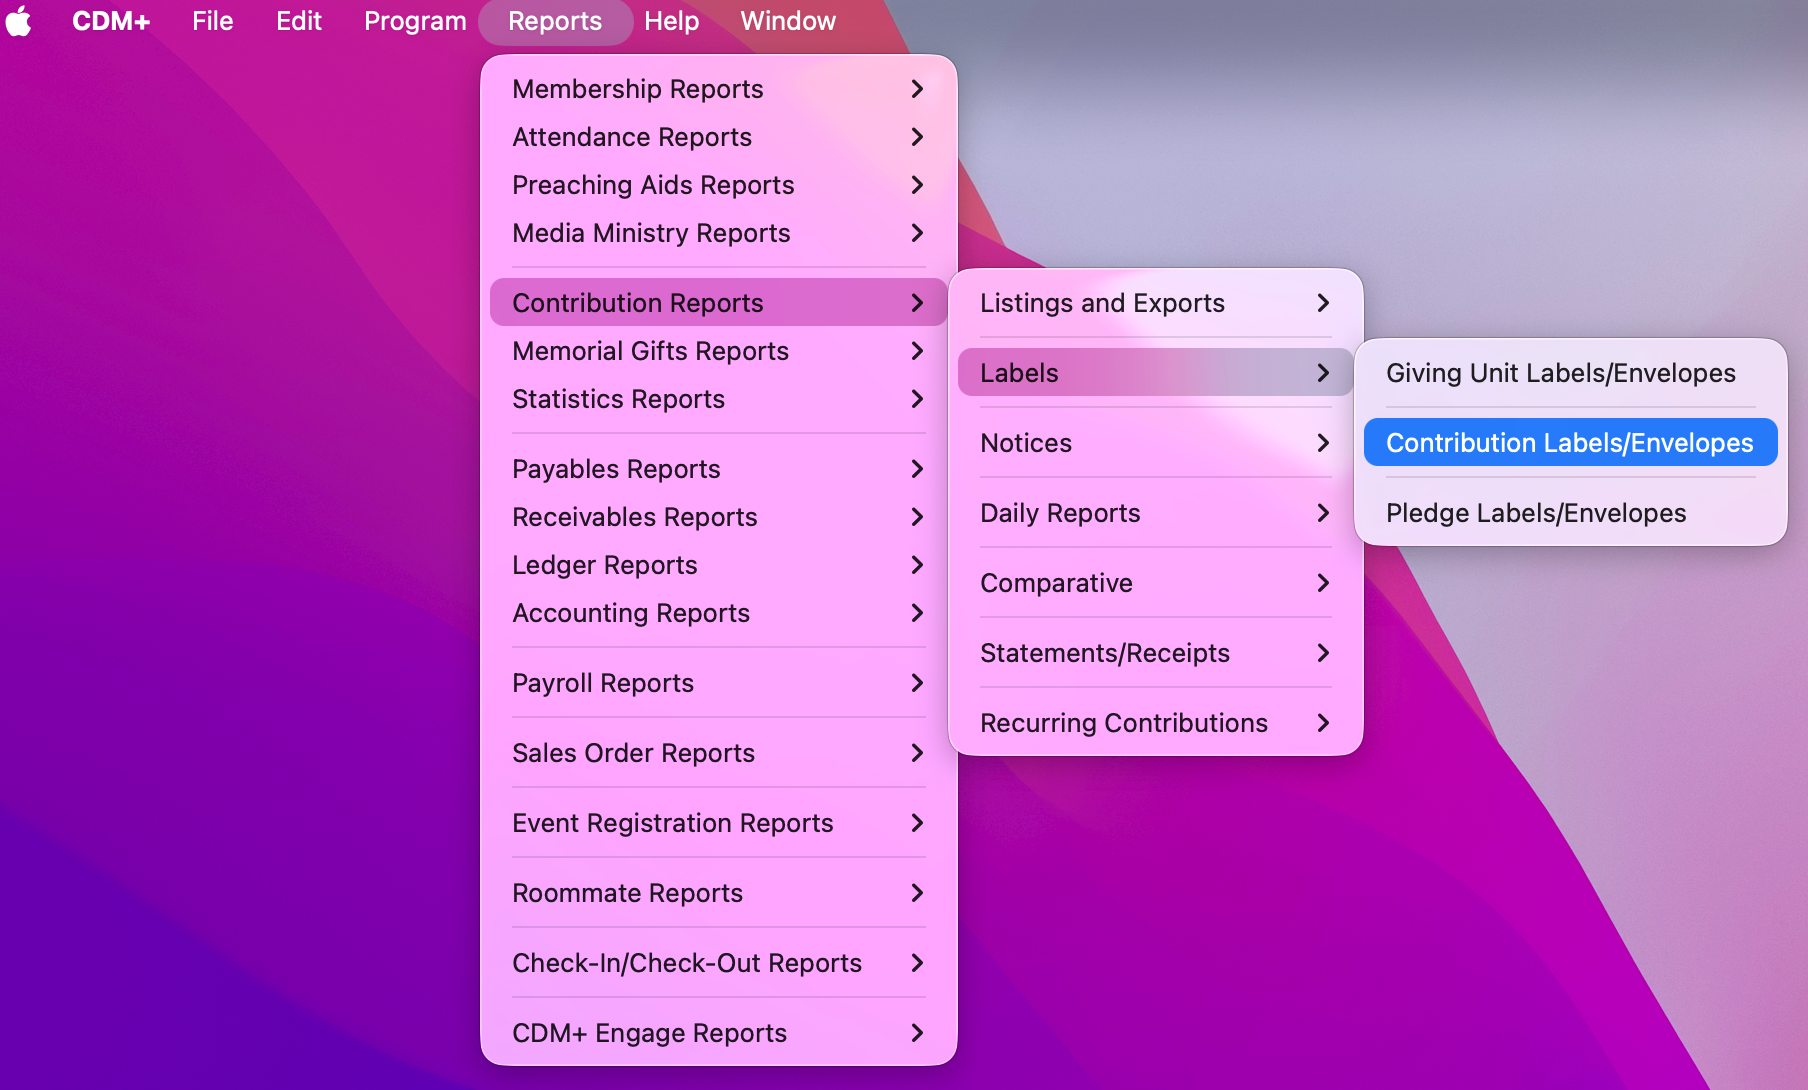Expand Preaching Aids Reports submenu
Screen dimensions: 1808x1090
pos(718,185)
